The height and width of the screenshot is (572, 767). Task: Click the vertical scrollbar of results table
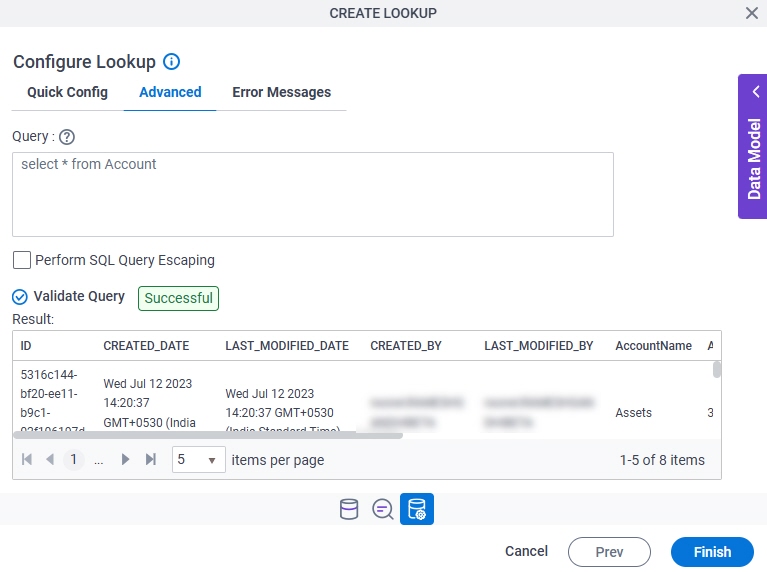coord(717,369)
